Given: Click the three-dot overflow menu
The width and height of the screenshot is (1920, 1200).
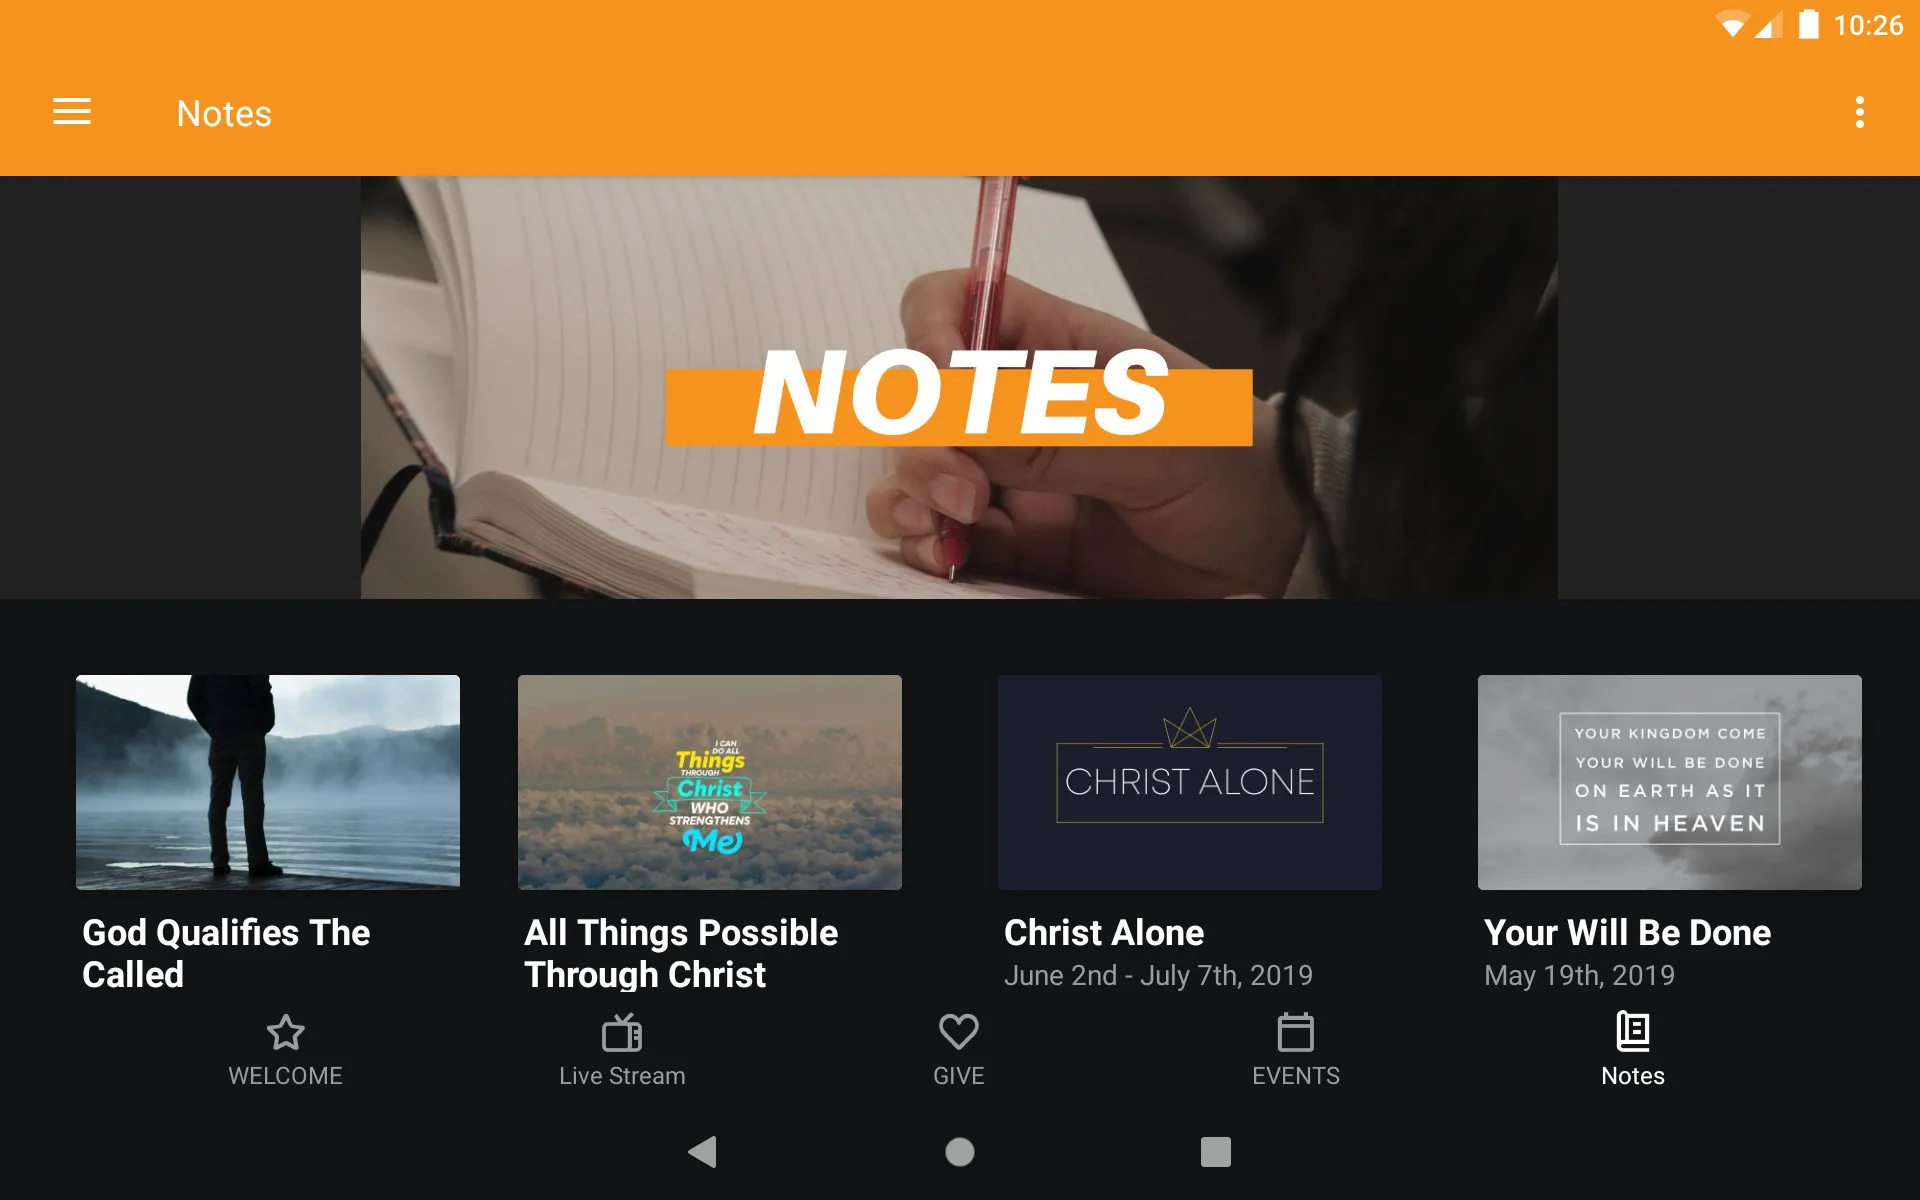Looking at the screenshot, I should (1861, 113).
